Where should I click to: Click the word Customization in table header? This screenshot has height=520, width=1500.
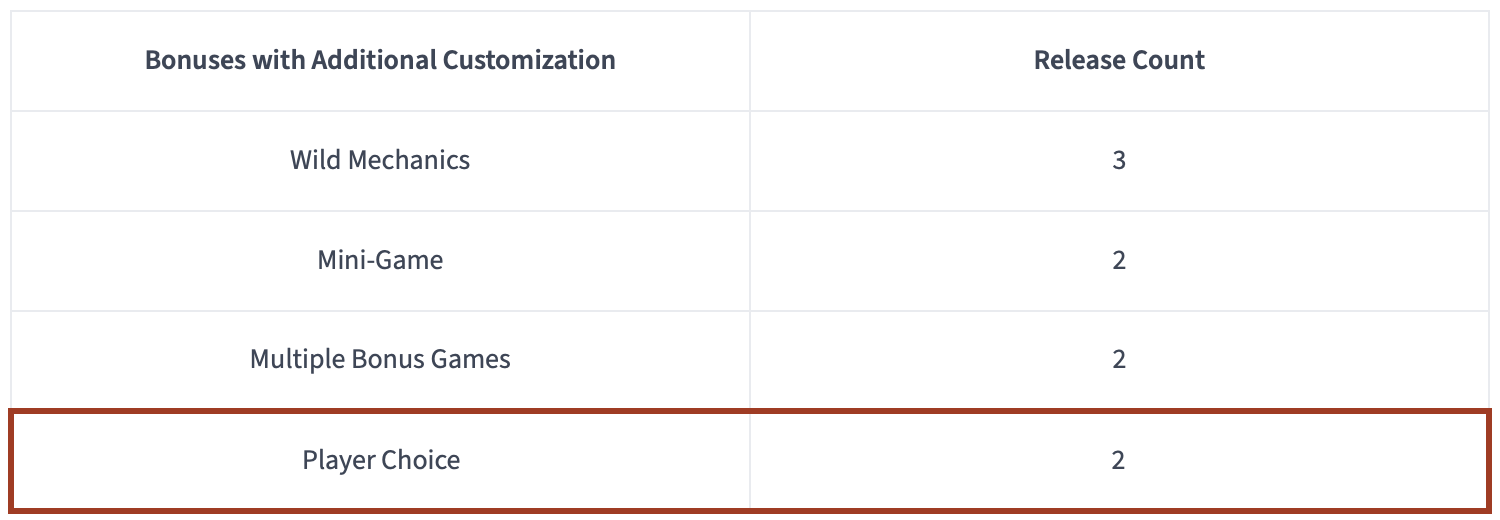(529, 60)
